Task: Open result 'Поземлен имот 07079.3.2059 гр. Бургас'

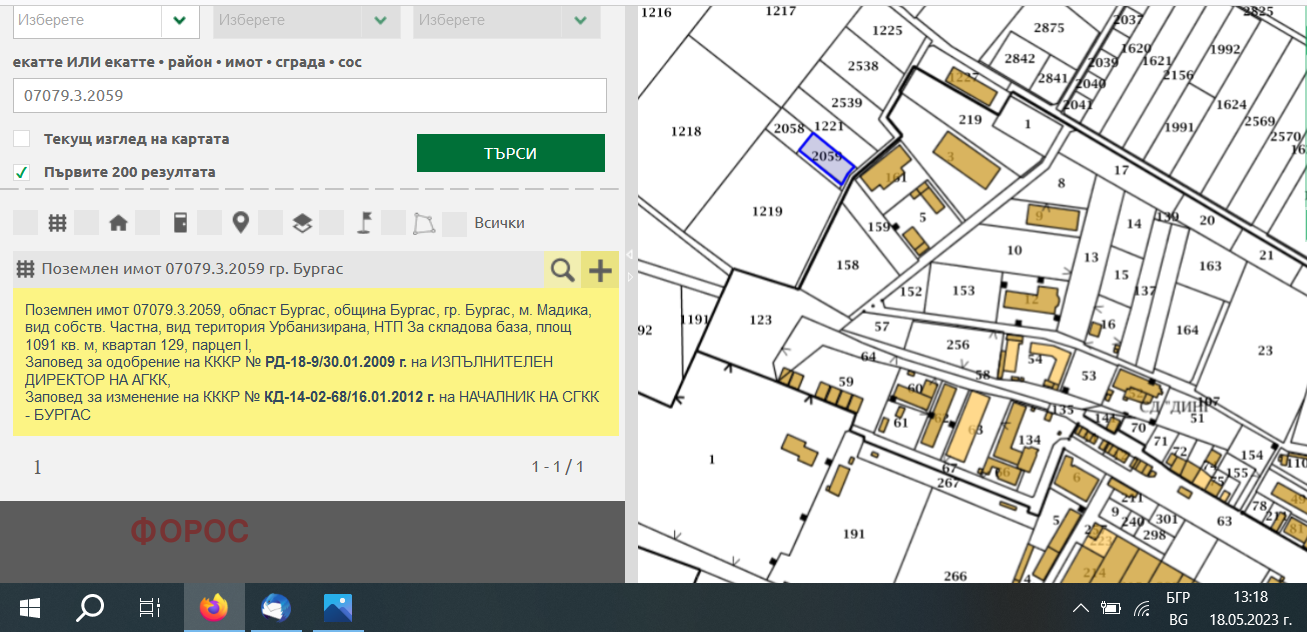Action: [x=190, y=269]
